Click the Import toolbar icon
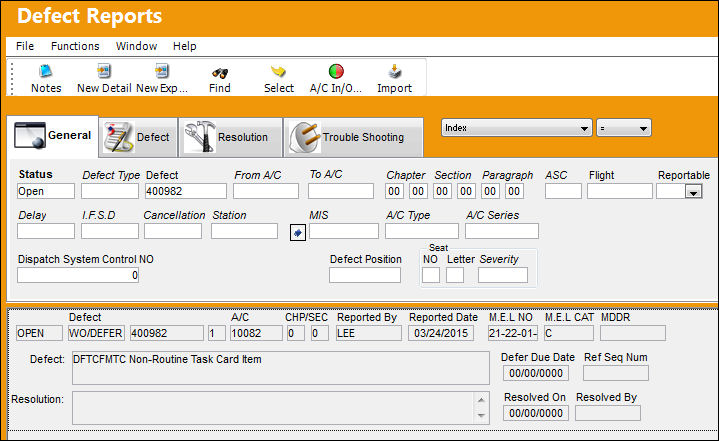This screenshot has width=719, height=441. click(394, 71)
